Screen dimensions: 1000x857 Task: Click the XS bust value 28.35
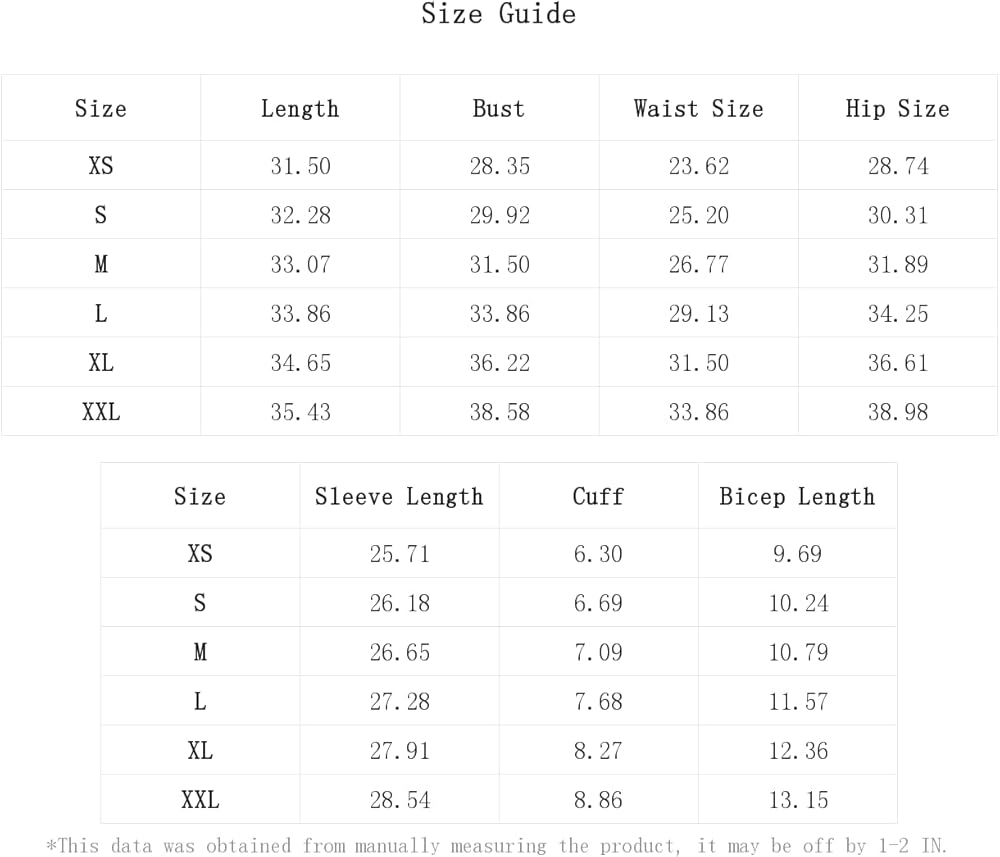(500, 166)
